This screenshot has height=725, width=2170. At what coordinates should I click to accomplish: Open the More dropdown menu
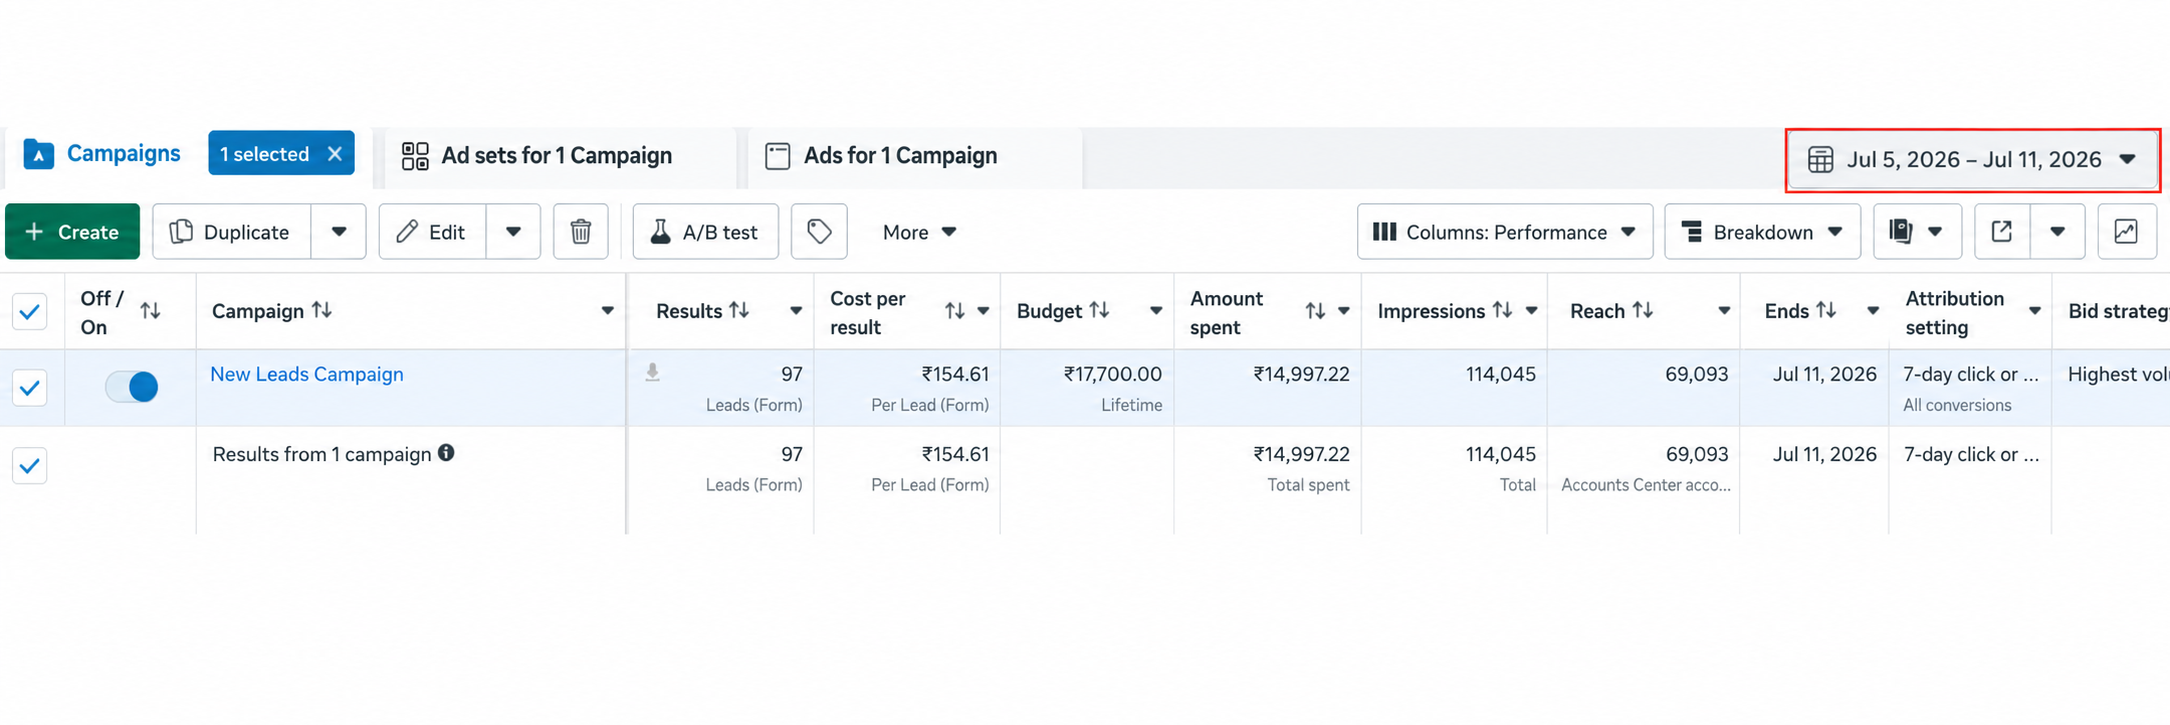(919, 232)
